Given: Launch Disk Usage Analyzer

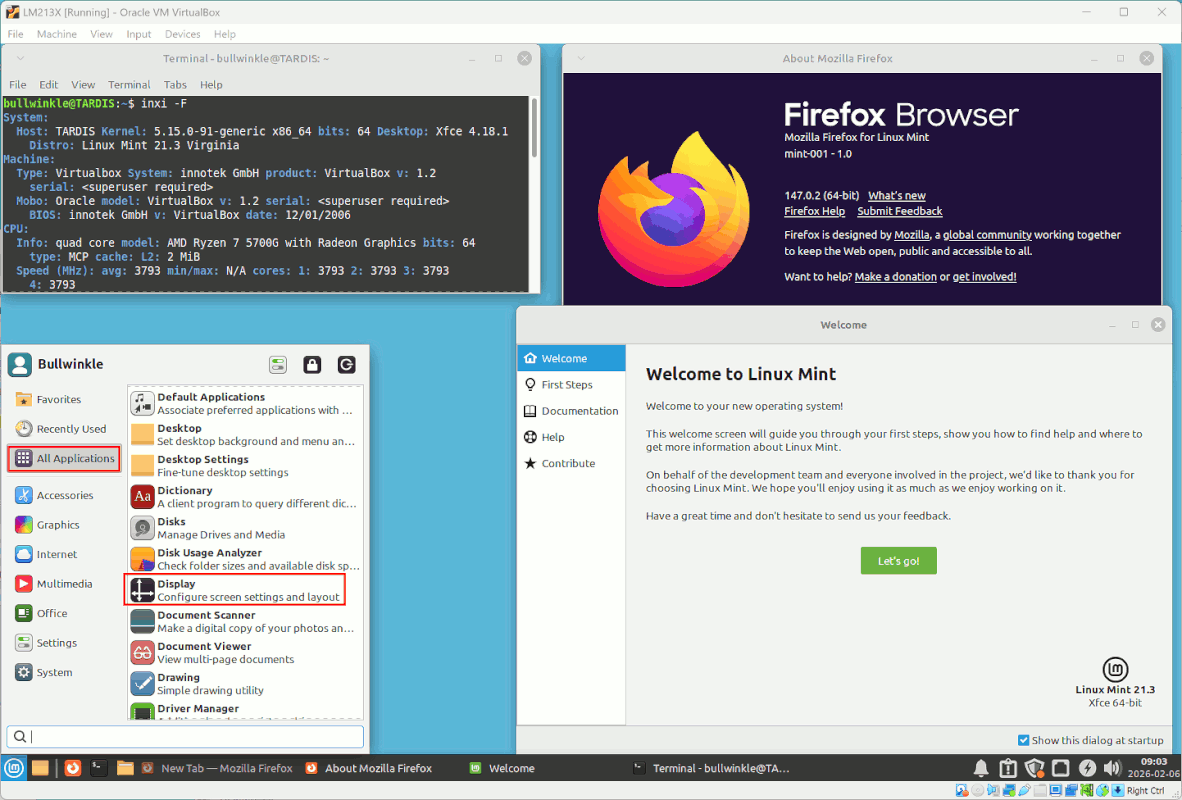Looking at the screenshot, I should (x=246, y=559).
